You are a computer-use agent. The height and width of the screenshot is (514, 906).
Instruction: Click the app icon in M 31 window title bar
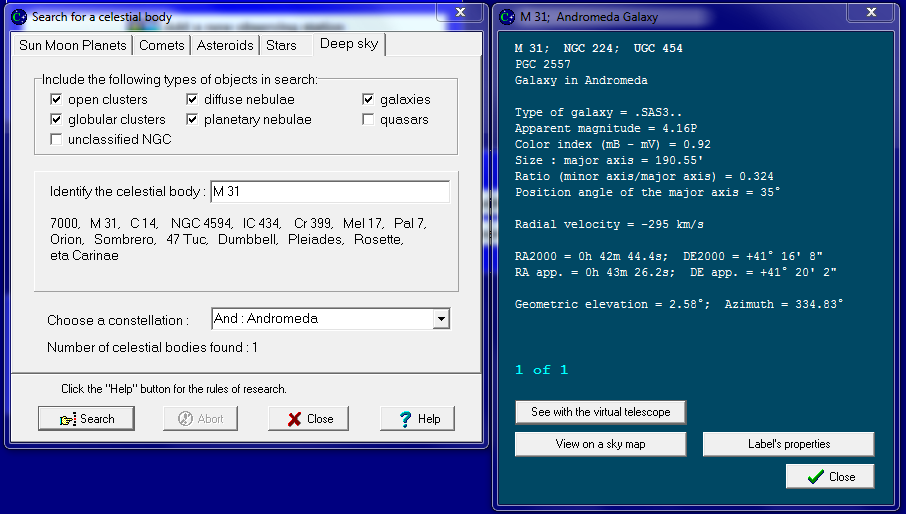coord(507,17)
